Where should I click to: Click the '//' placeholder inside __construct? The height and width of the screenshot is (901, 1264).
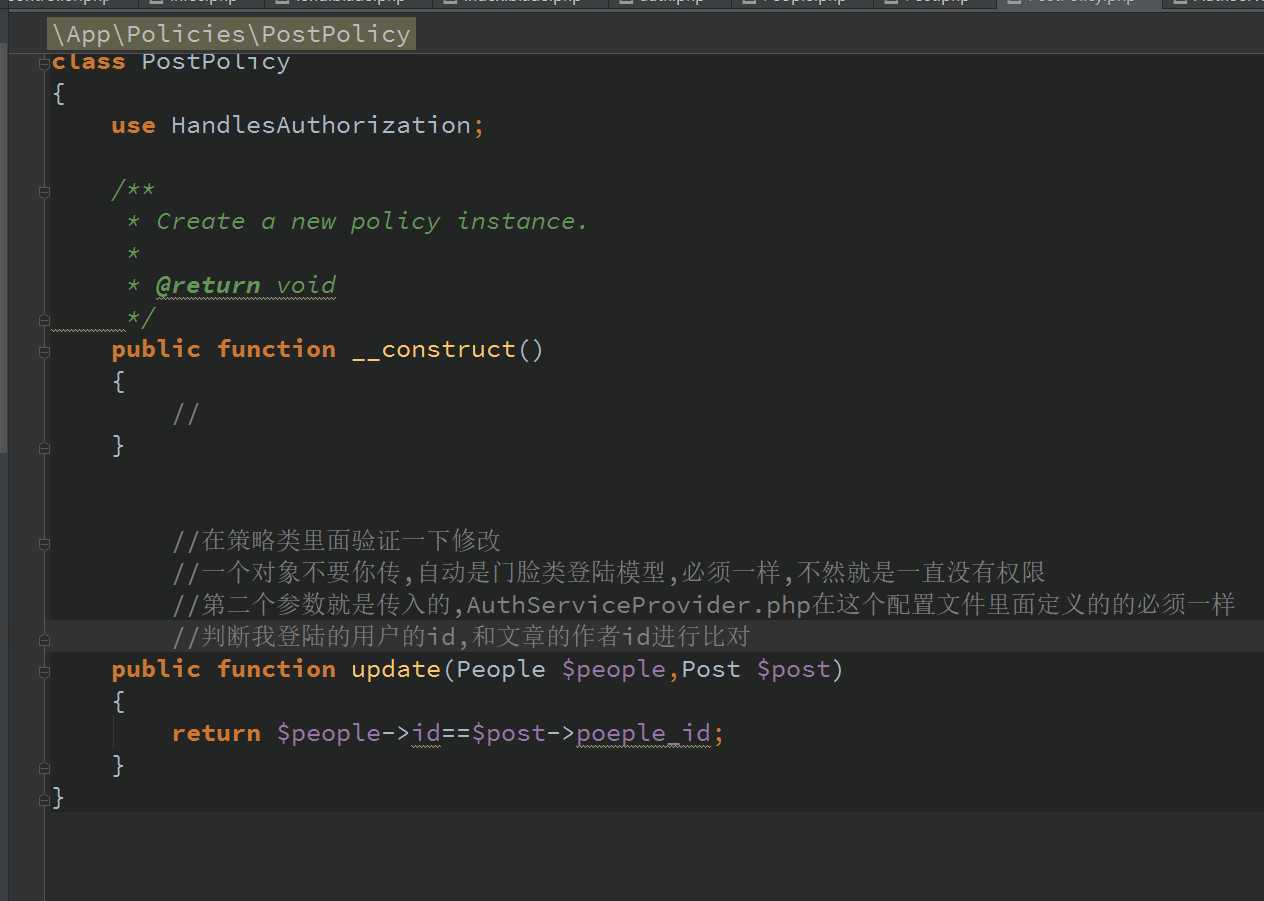(x=186, y=413)
